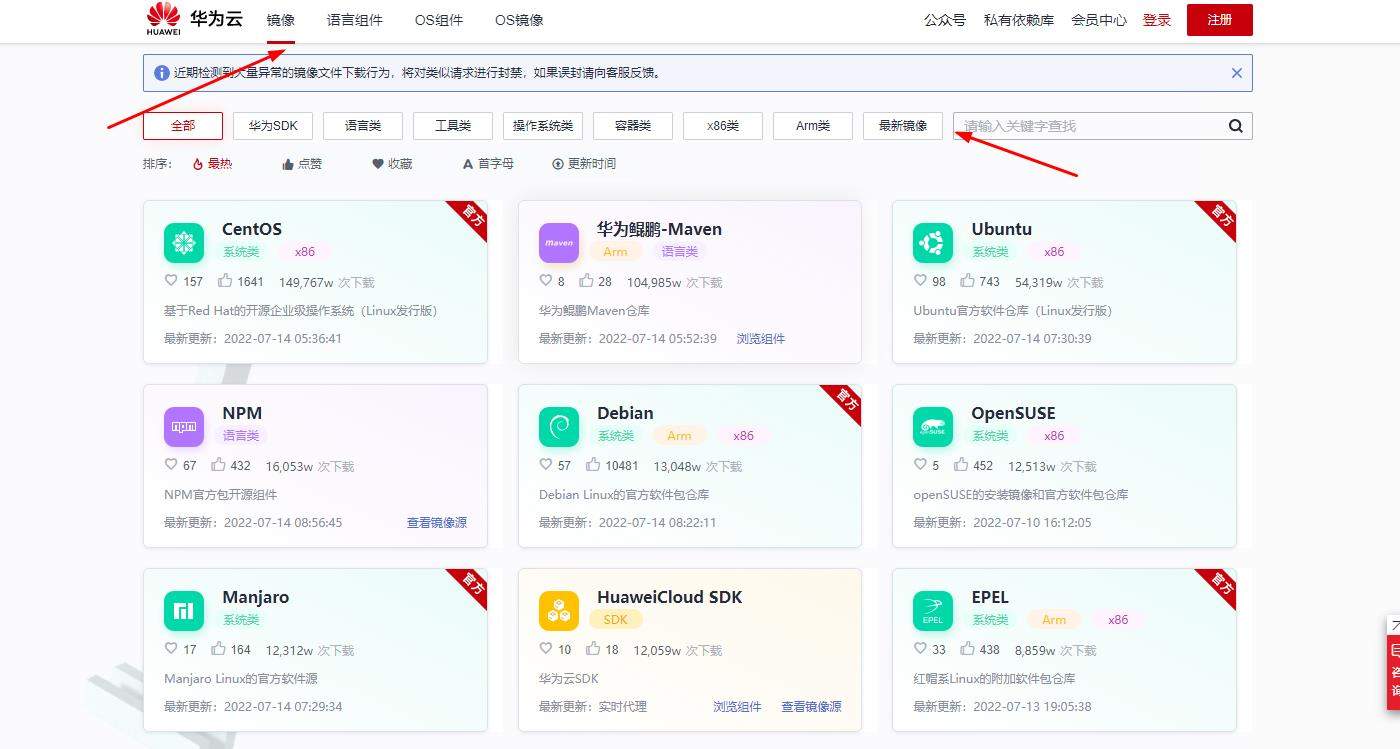The image size is (1400, 749).
Task: Filter by 华为SDK category
Action: 273,126
